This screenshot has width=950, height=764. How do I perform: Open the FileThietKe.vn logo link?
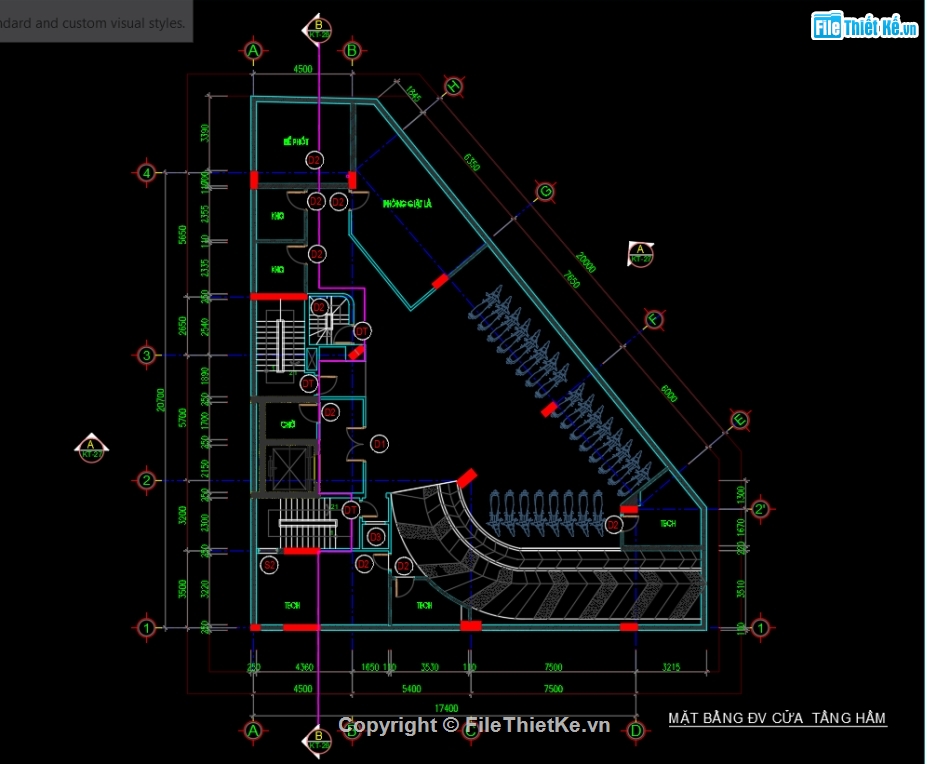tap(865, 25)
